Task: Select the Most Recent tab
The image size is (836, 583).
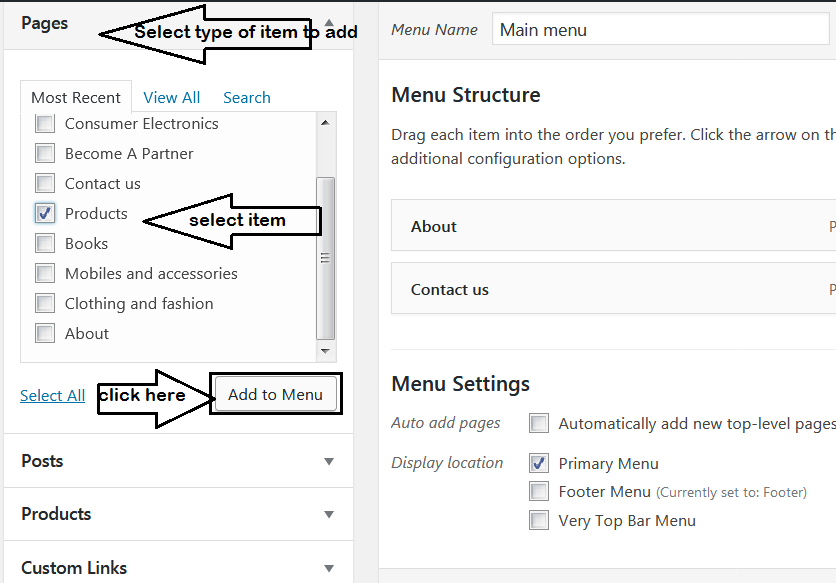Action: 76,97
